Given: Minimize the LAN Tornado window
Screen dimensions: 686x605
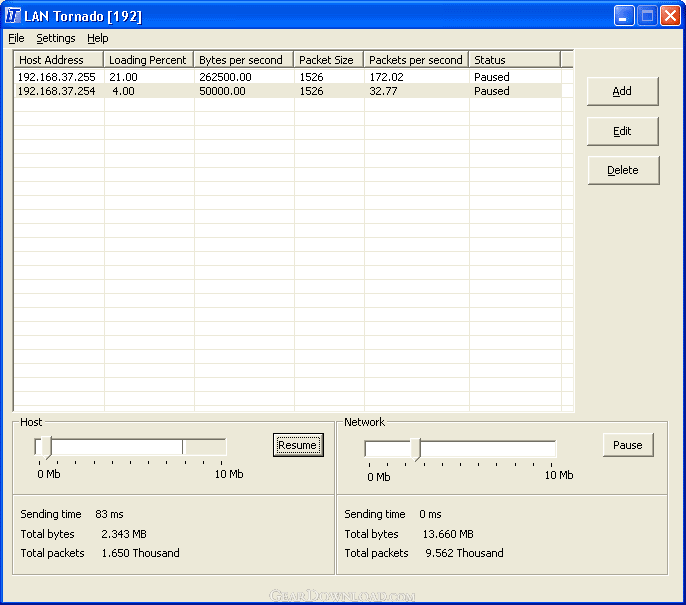Looking at the screenshot, I should pyautogui.click(x=624, y=16).
